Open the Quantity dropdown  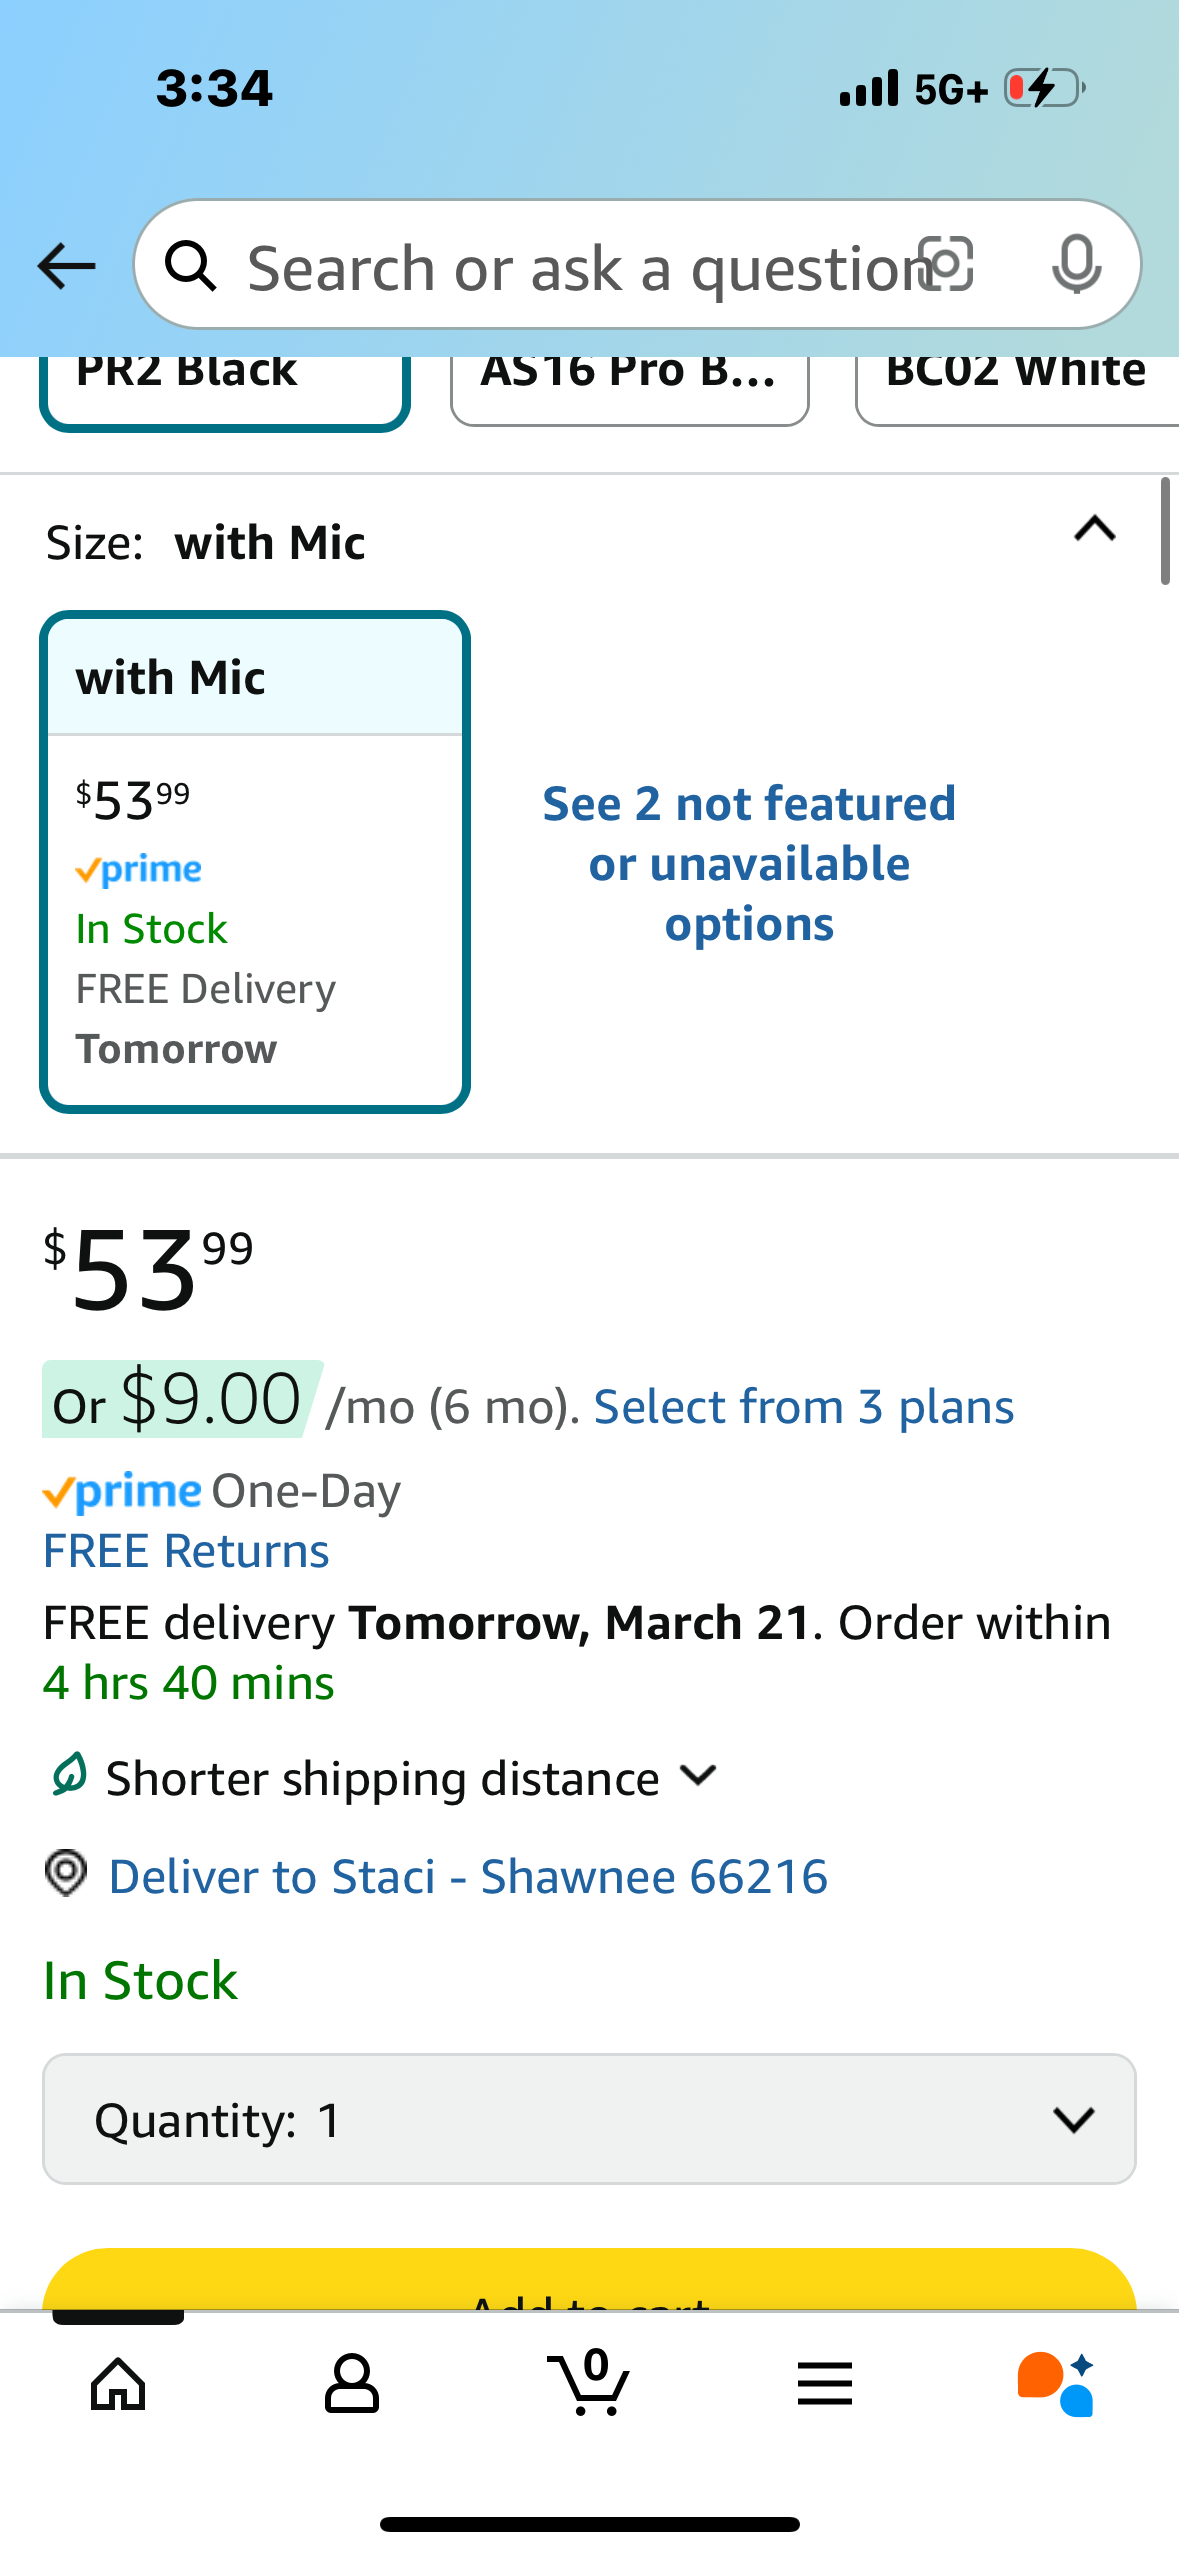[589, 2119]
